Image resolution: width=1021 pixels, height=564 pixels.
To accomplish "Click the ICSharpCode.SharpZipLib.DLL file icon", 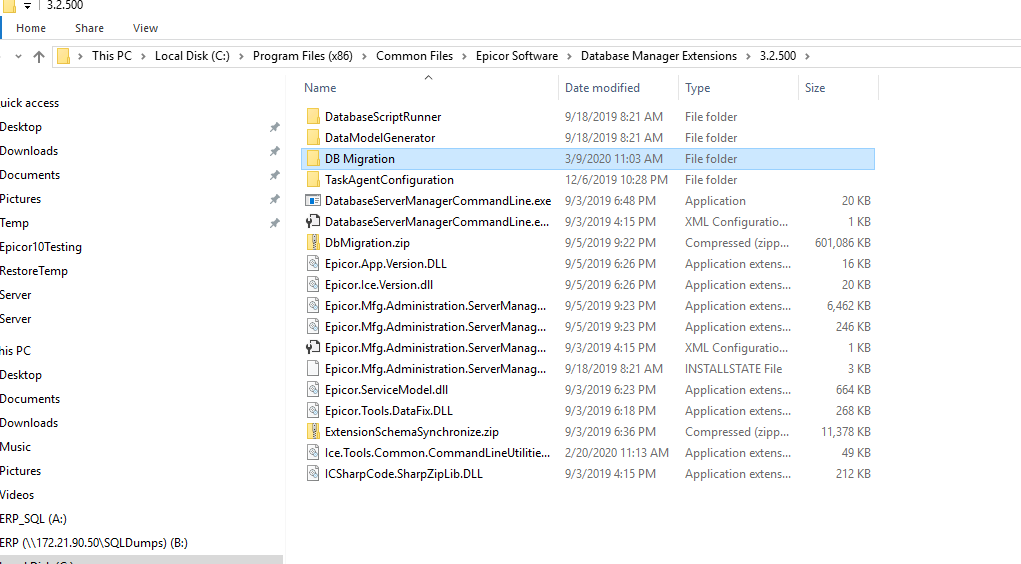I will 313,473.
